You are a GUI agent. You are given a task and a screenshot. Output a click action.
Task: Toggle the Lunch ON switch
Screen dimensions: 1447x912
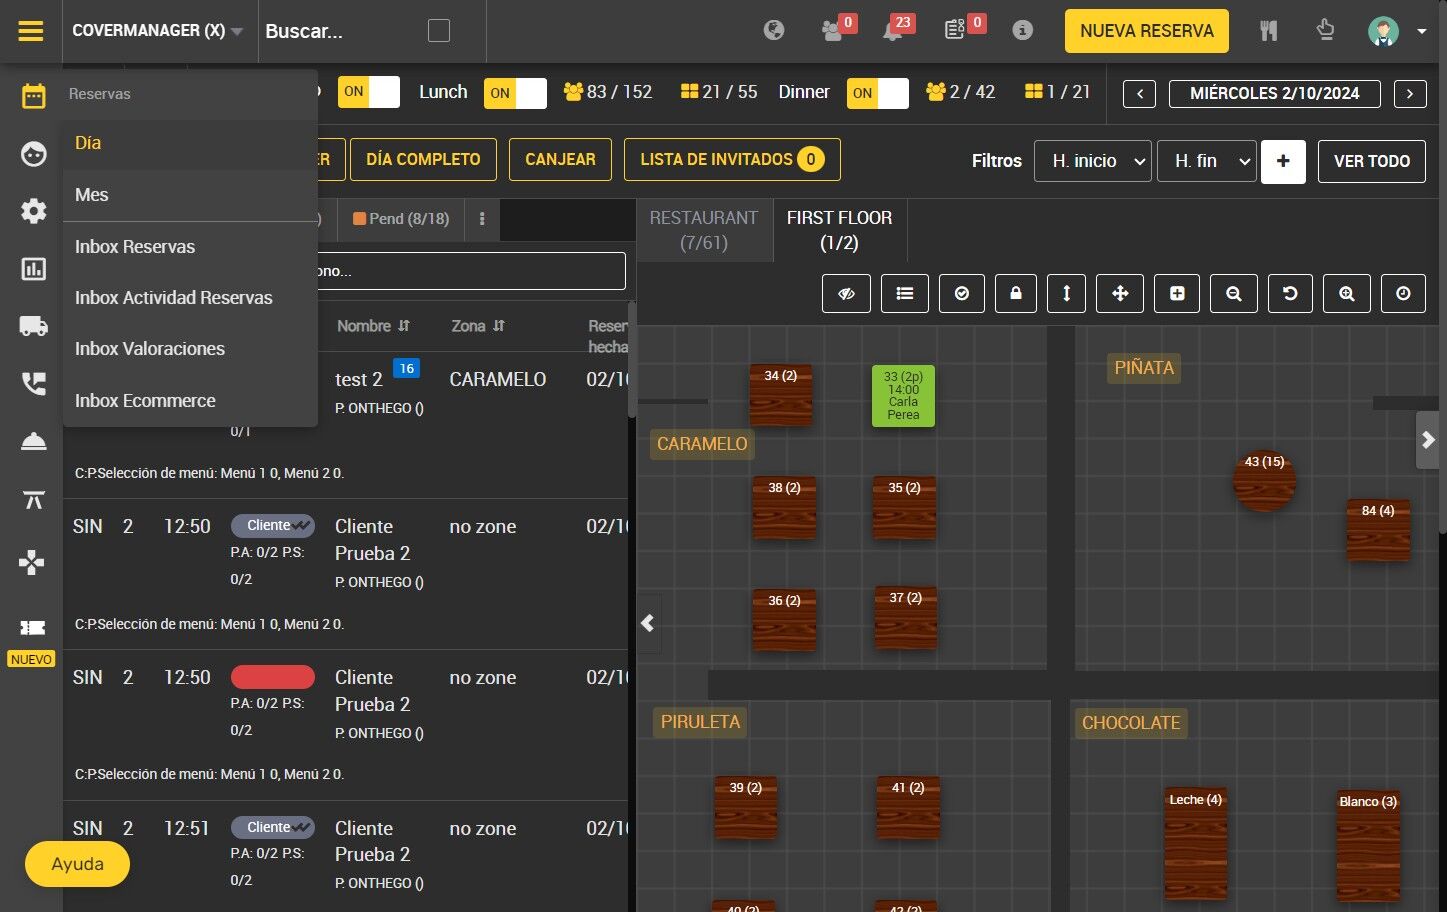[x=515, y=93]
